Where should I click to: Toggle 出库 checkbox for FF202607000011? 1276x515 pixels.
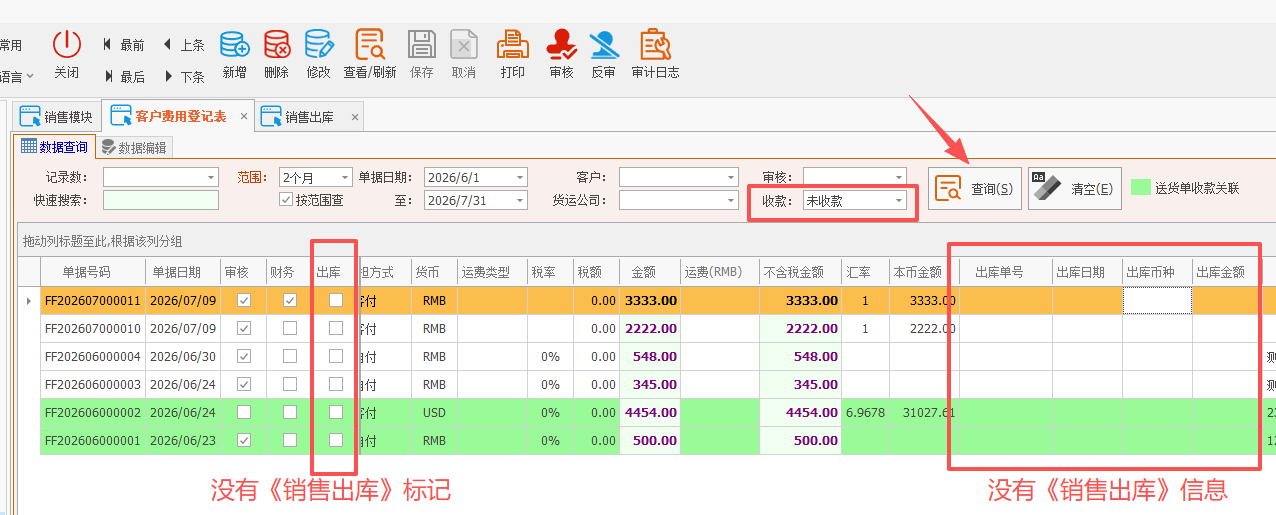336,300
